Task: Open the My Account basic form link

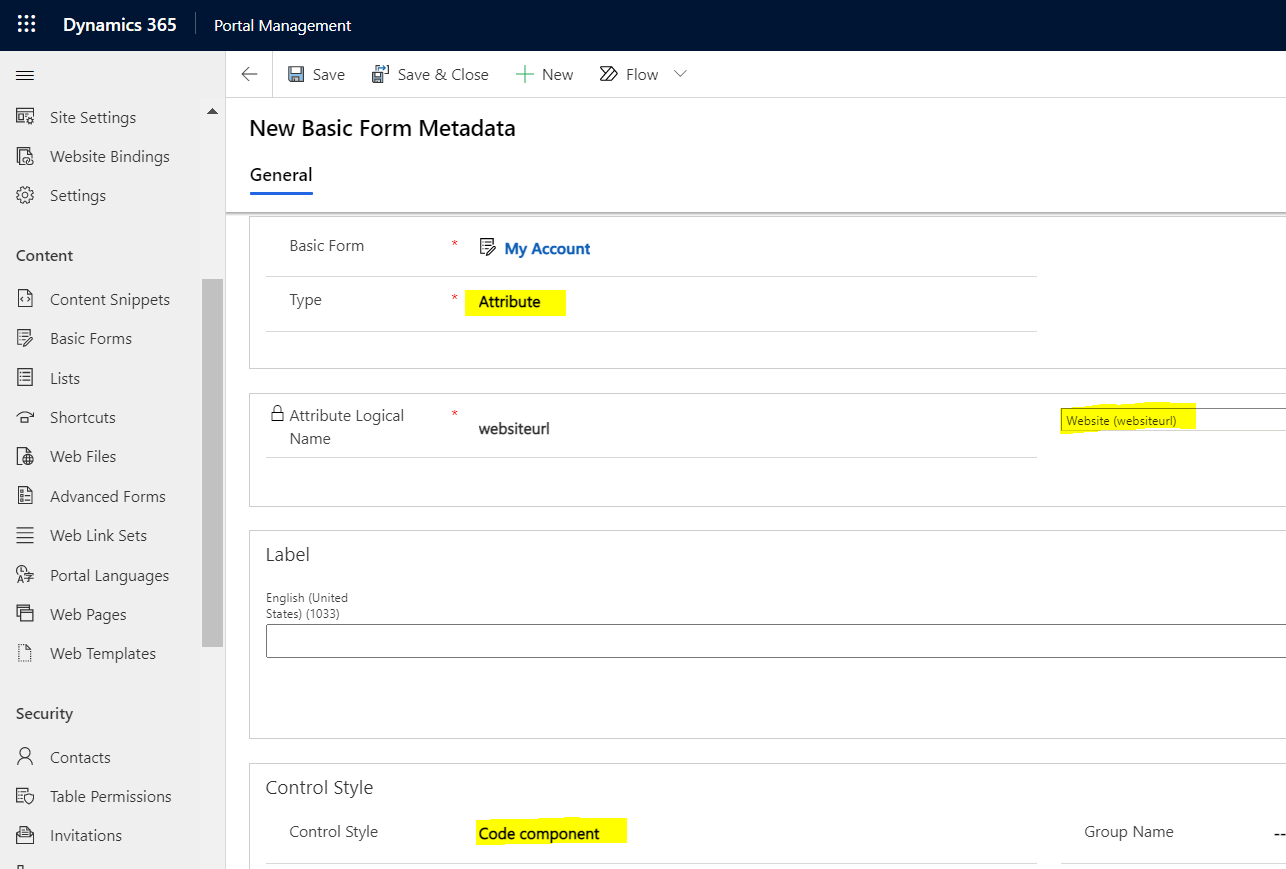Action: (548, 248)
